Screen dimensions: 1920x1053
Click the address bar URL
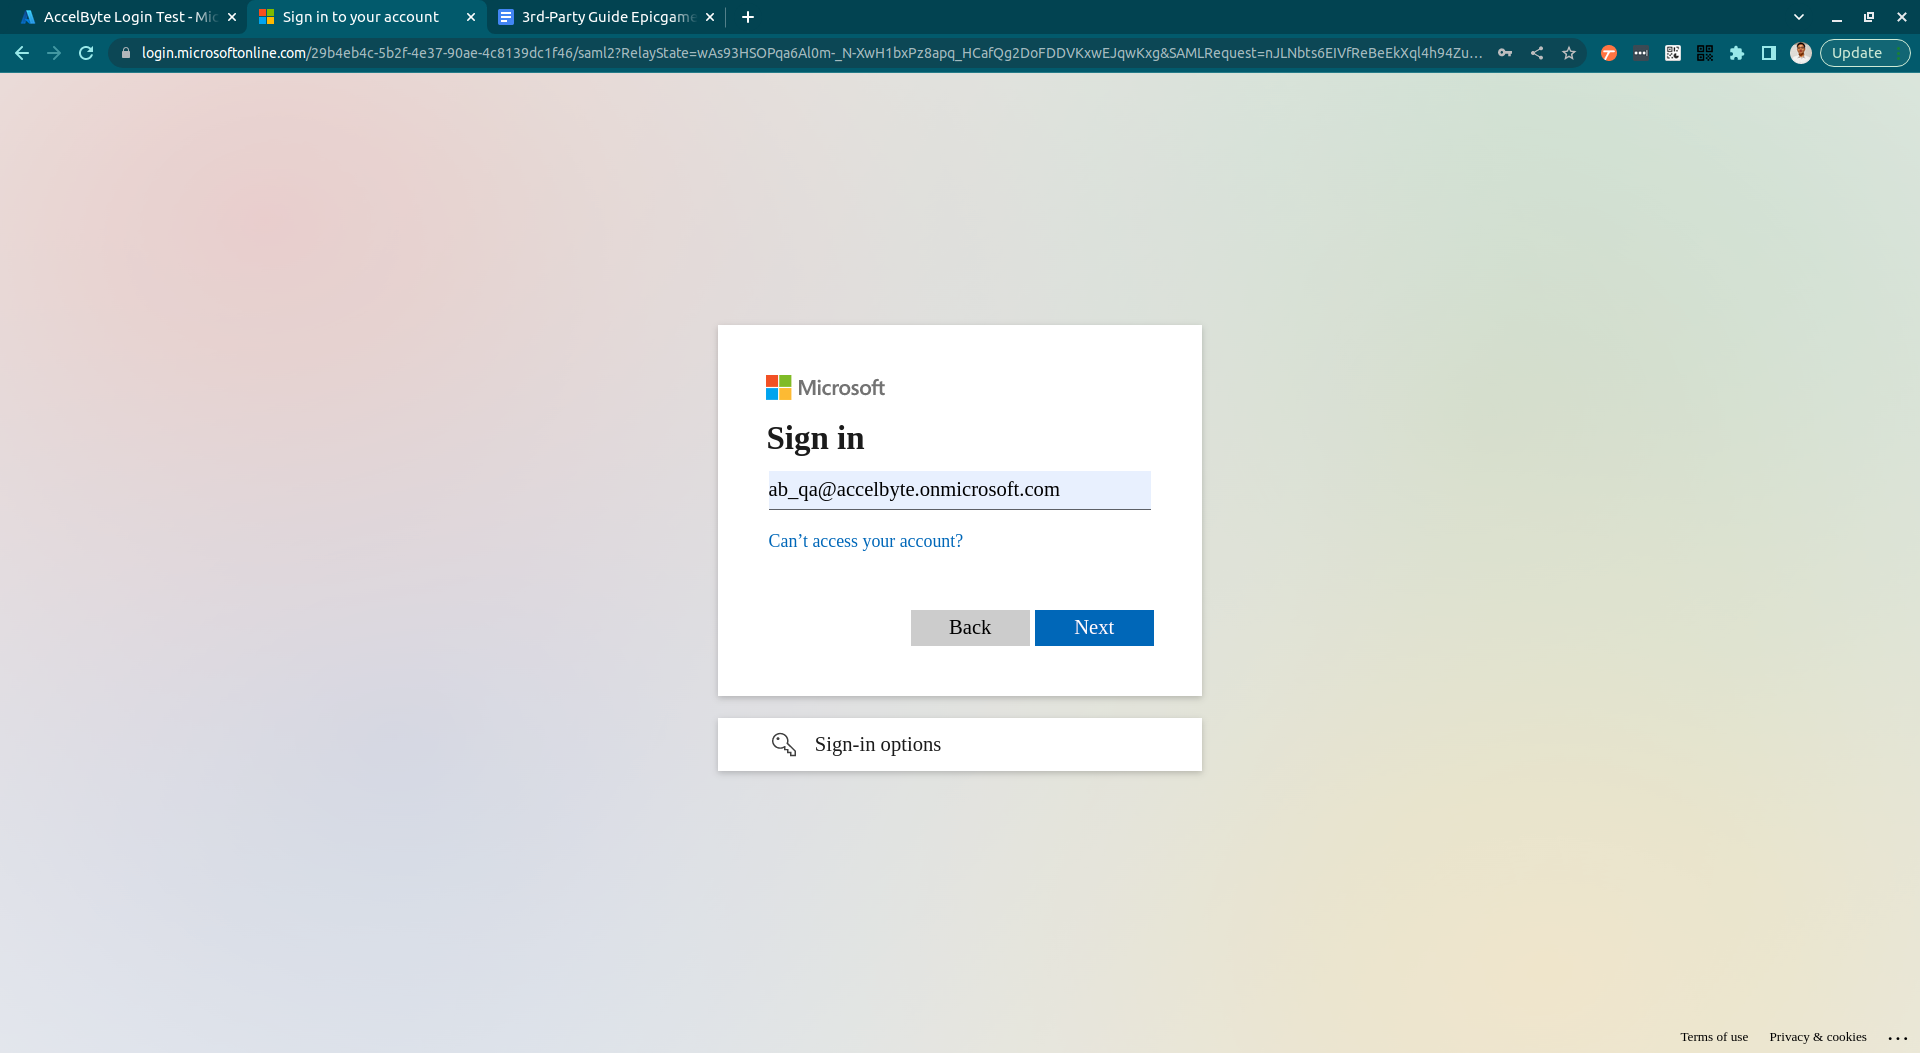[x=812, y=53]
